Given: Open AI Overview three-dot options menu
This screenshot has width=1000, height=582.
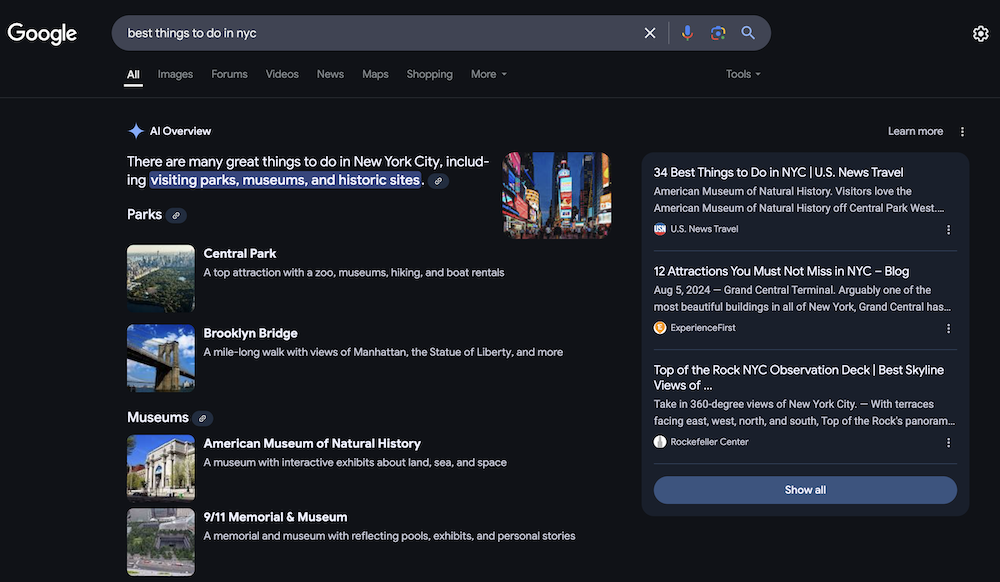Looking at the screenshot, I should coord(962,132).
